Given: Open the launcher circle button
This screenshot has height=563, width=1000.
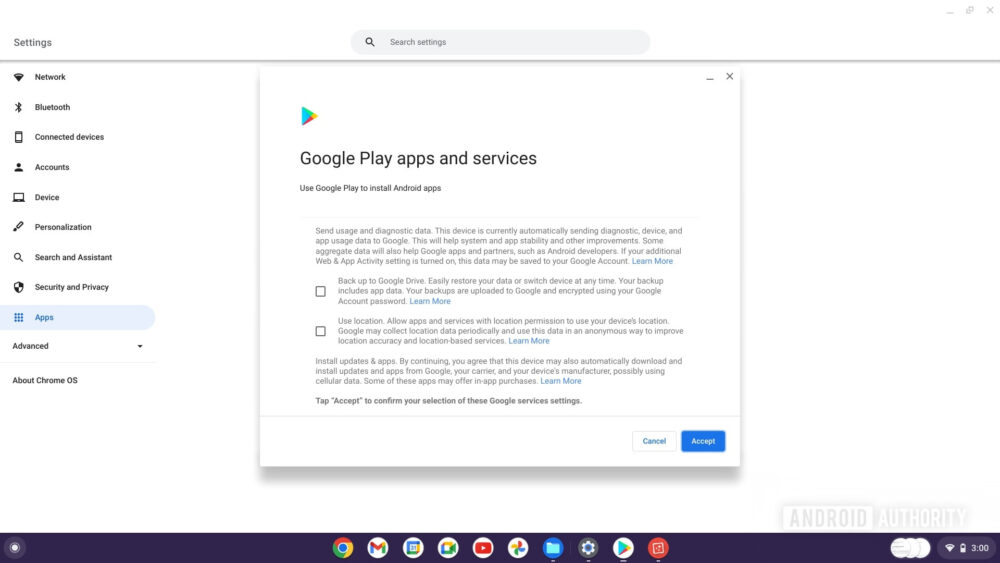Looking at the screenshot, I should point(15,548).
